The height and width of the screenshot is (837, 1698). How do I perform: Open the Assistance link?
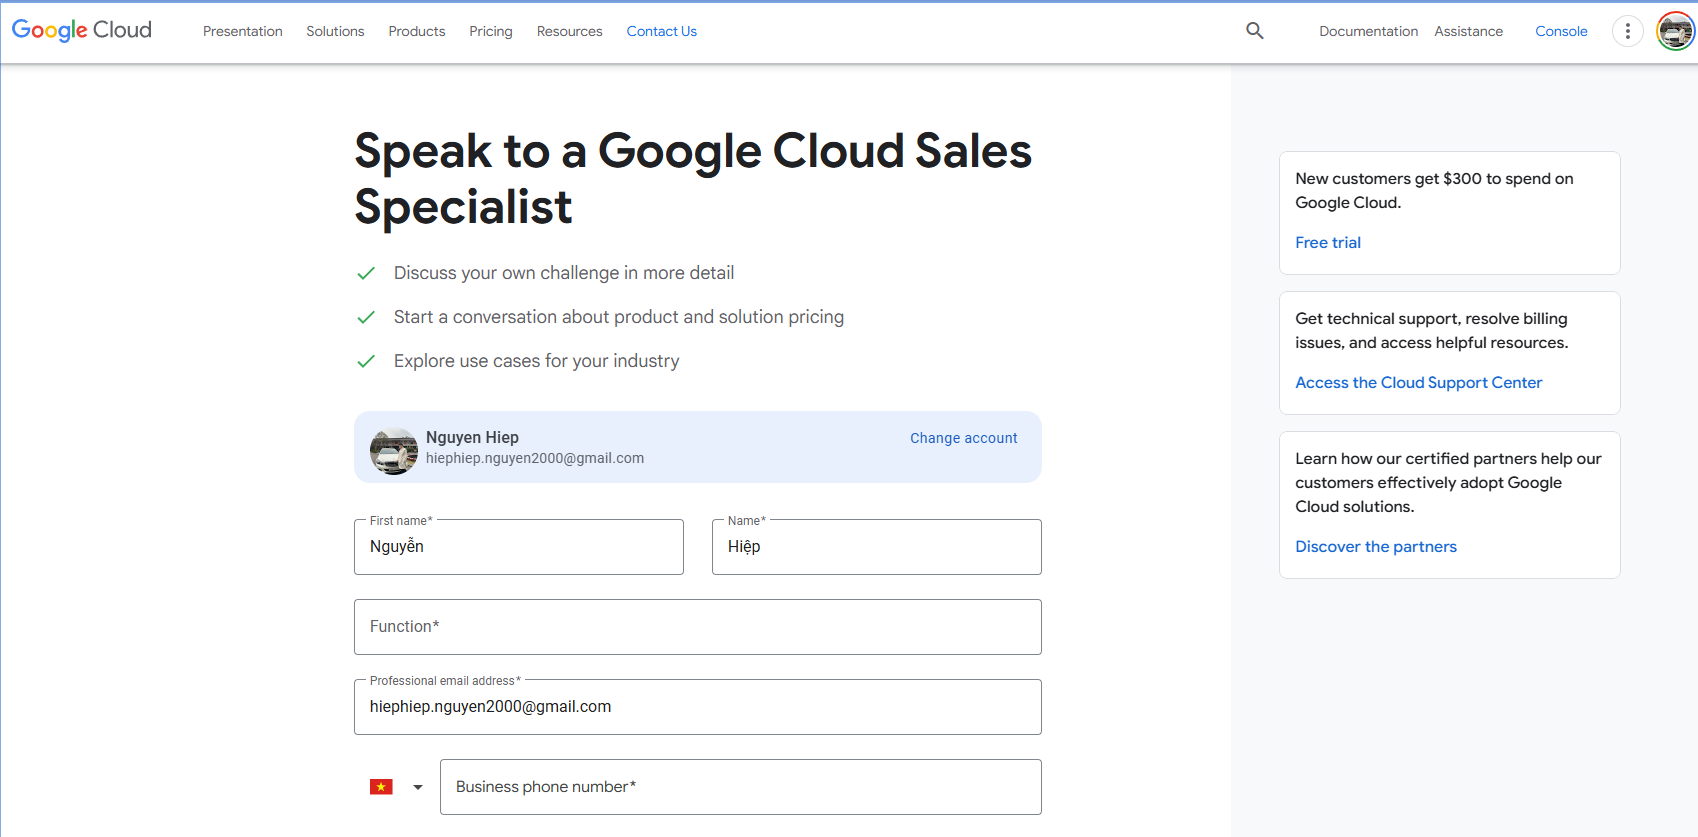1468,31
